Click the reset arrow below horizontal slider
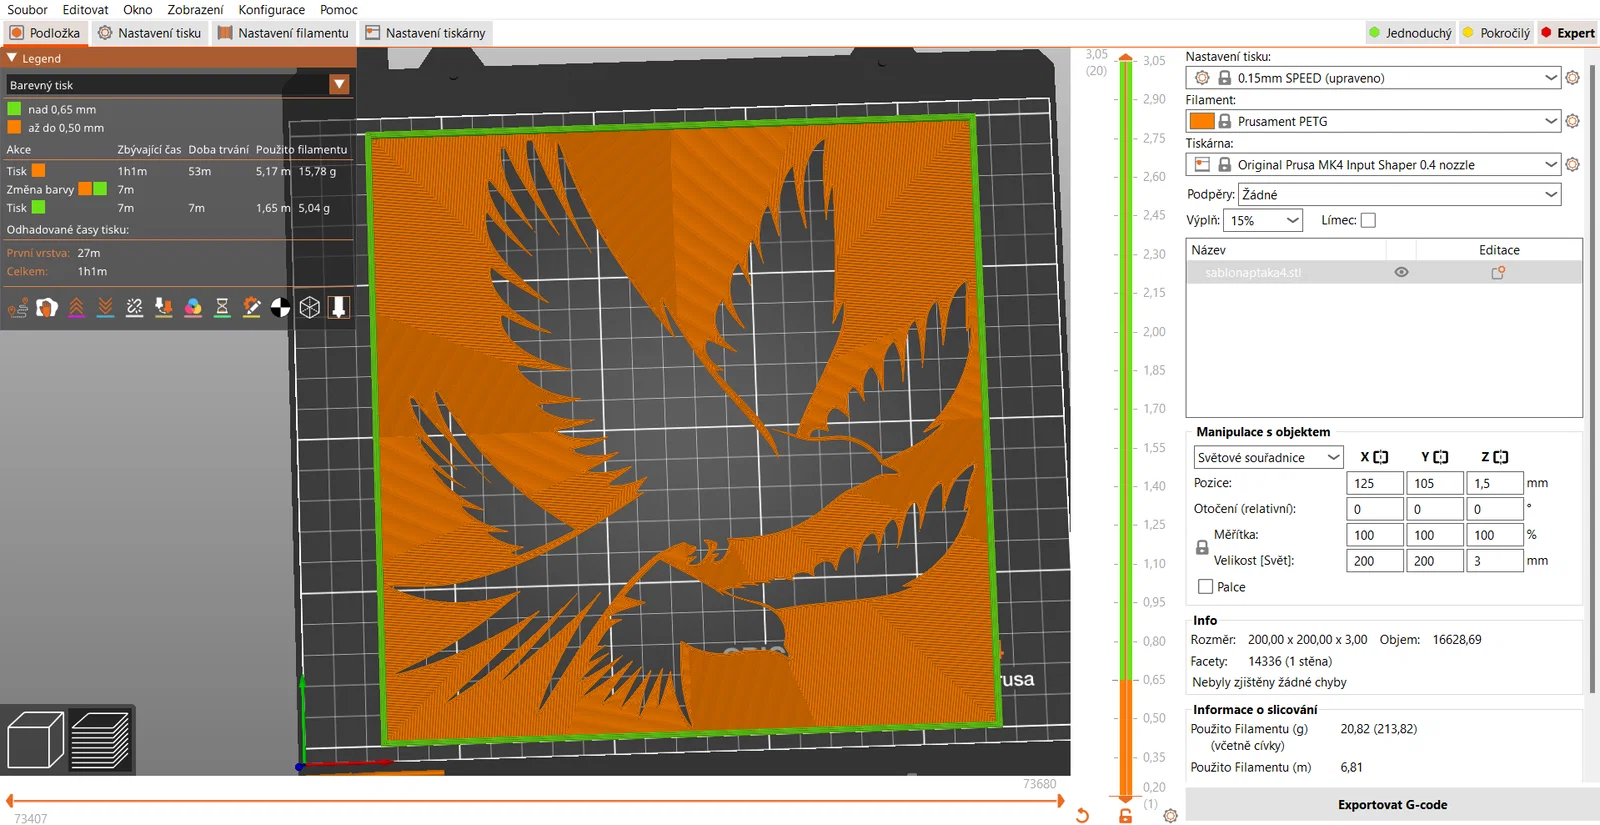Screen dimensions: 1600x825 click(x=1082, y=816)
